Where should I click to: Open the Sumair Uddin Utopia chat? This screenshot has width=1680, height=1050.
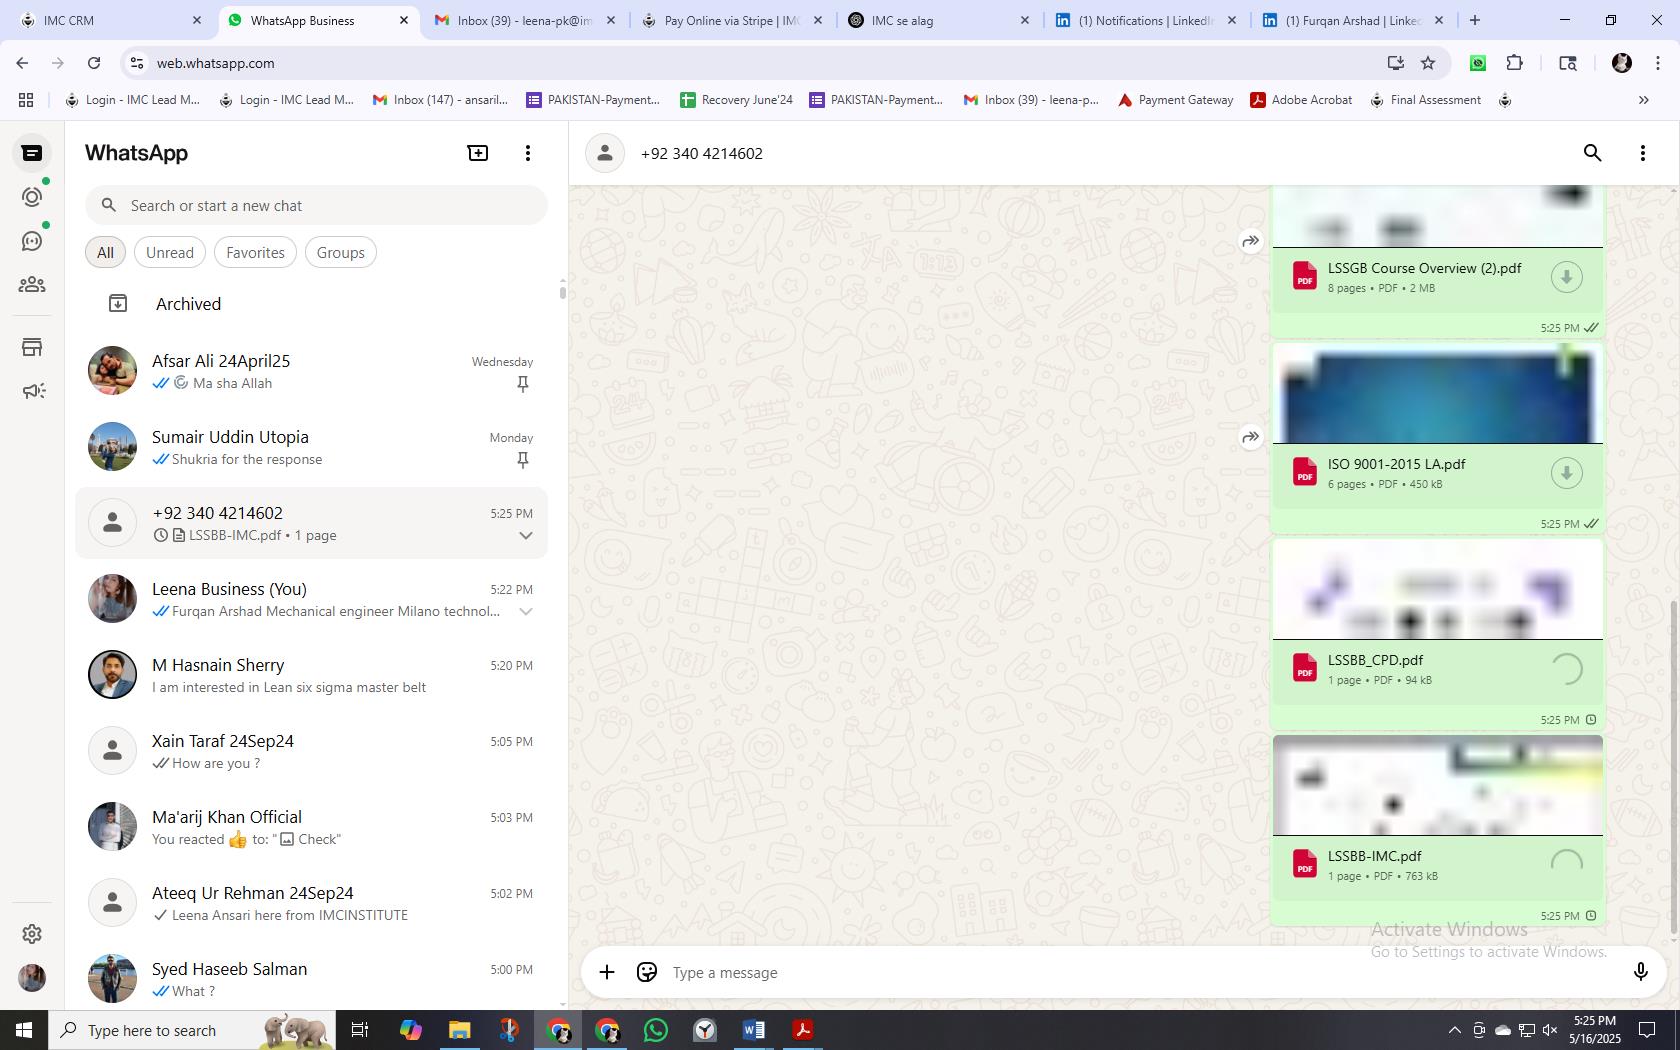coord(312,447)
